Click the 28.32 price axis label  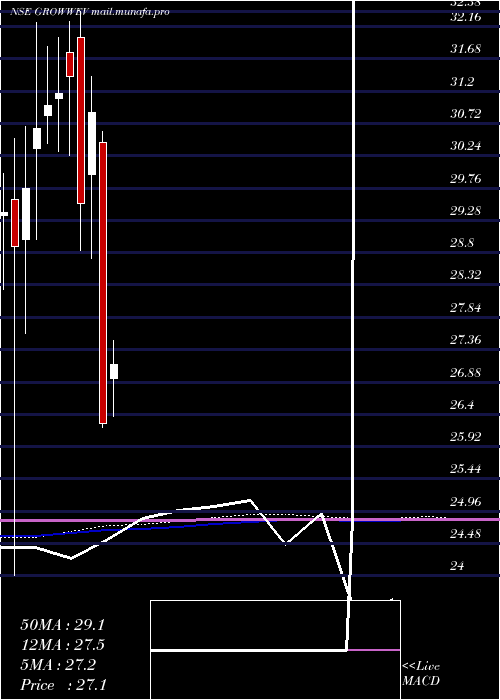click(466, 275)
